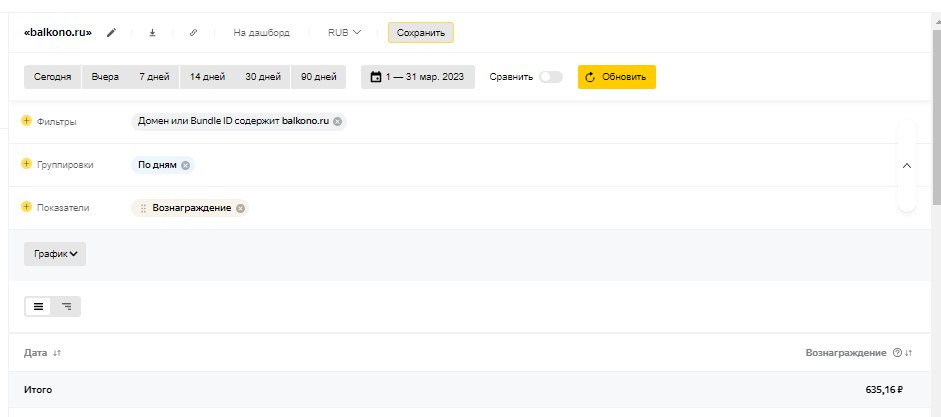Add a grouping with the plus icon

27,164
